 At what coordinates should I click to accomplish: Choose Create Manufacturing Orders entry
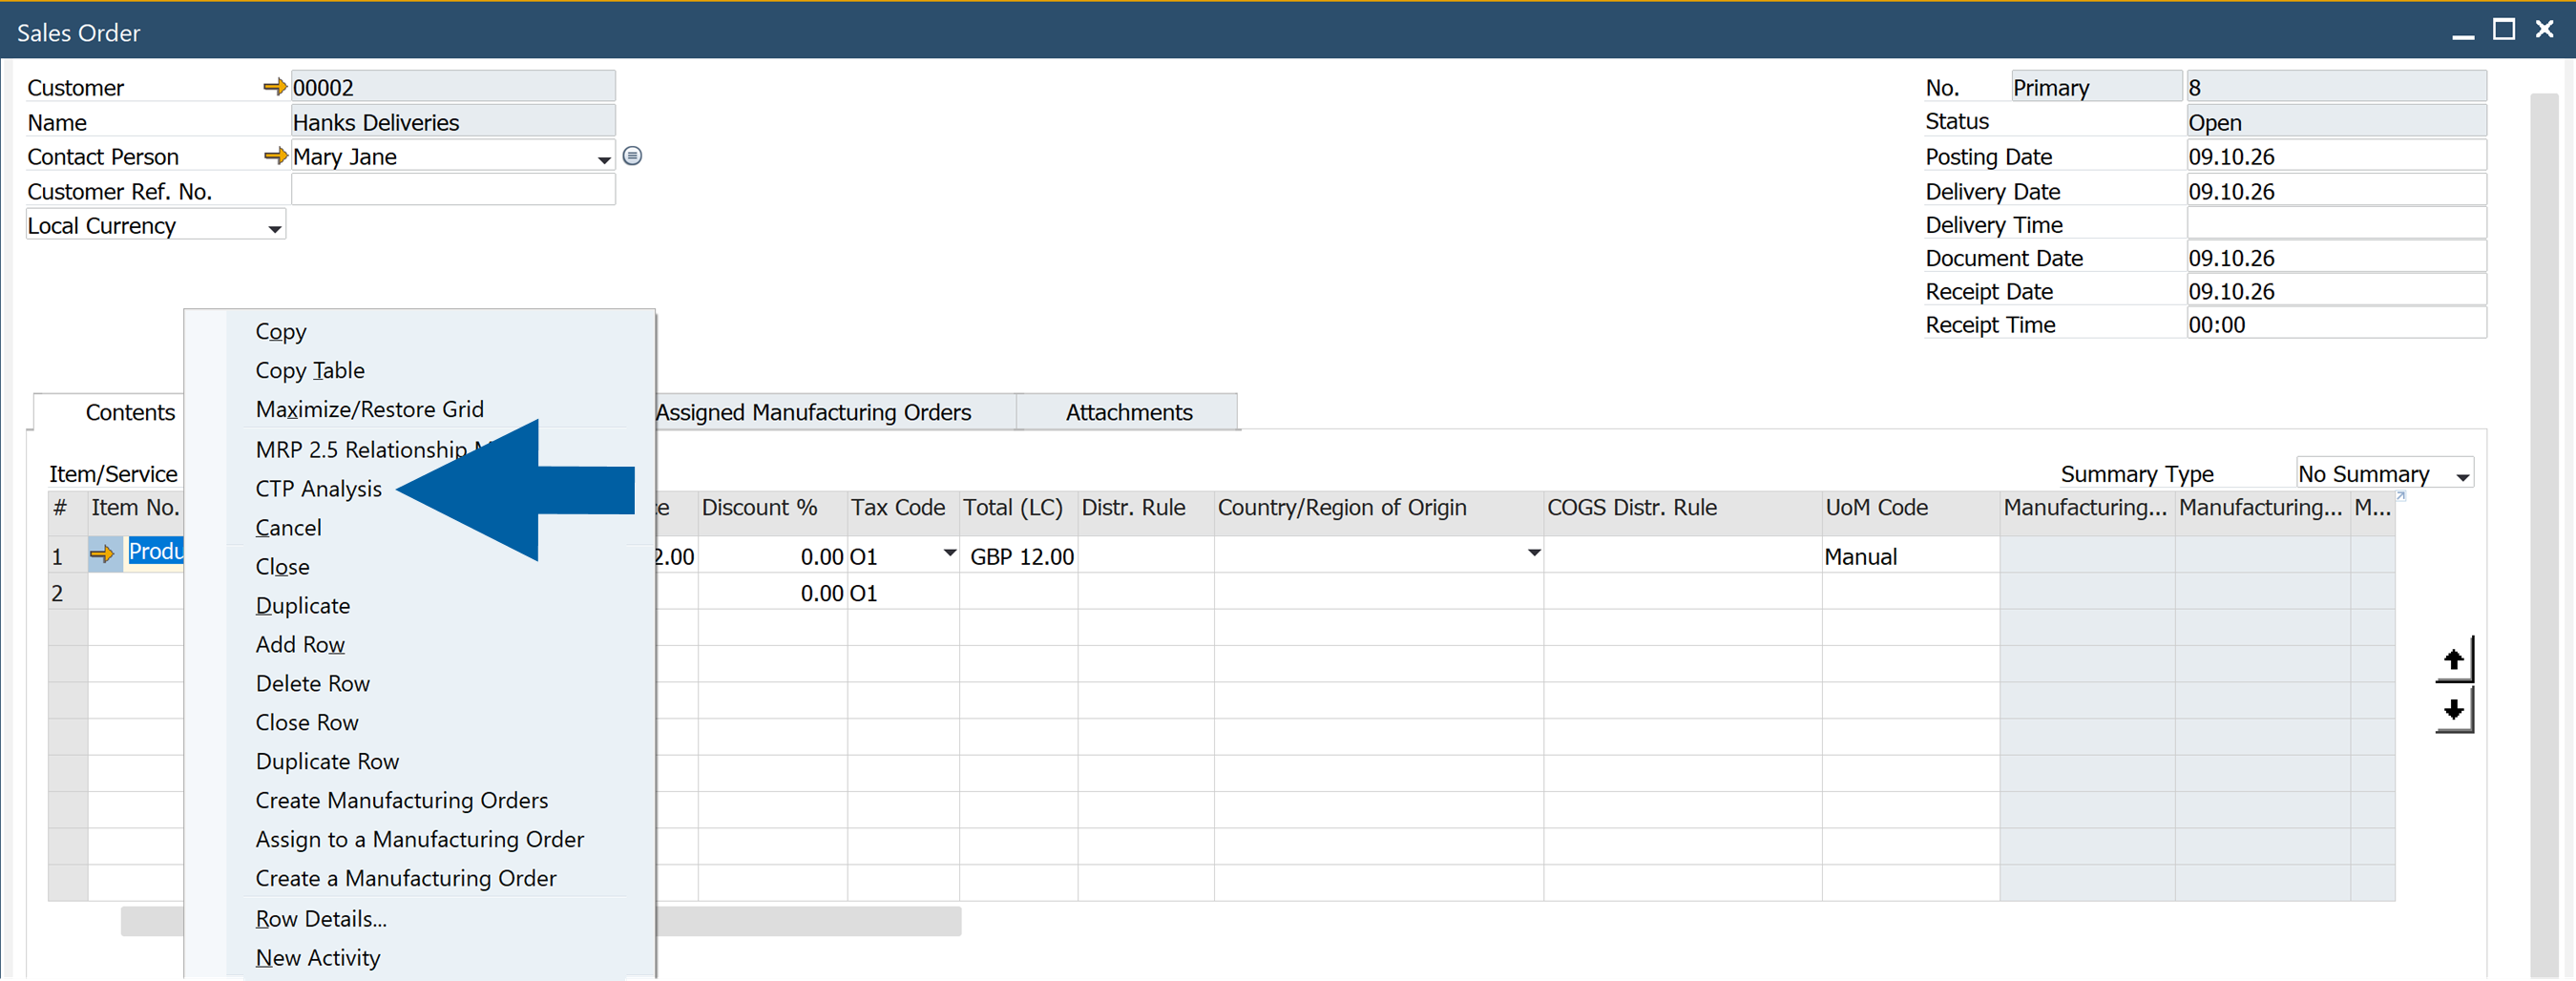(402, 801)
